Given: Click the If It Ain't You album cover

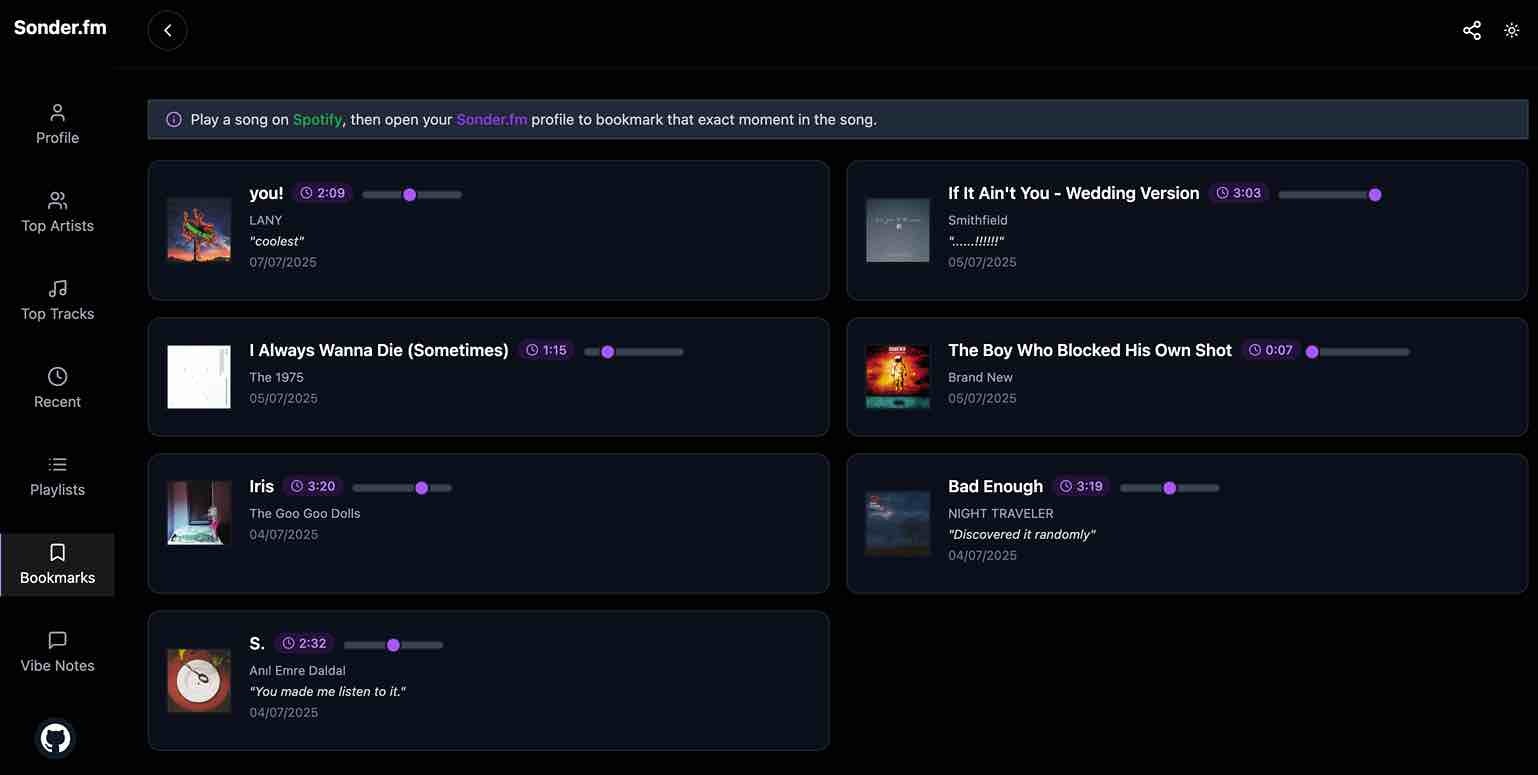Looking at the screenshot, I should click(x=898, y=230).
